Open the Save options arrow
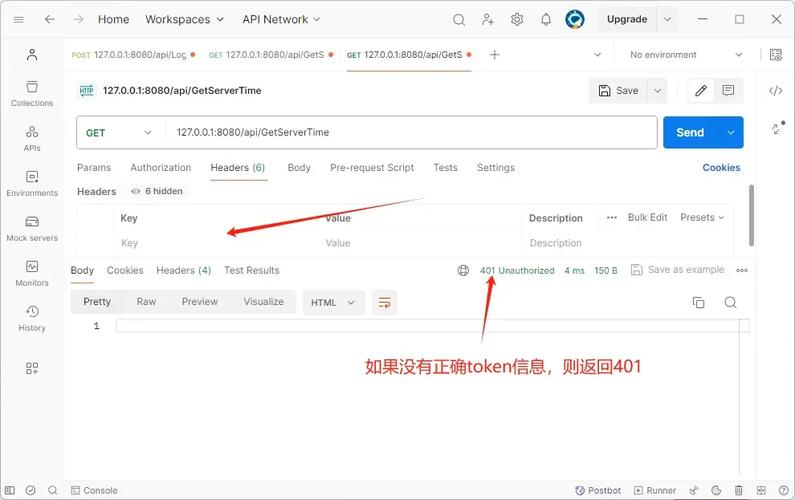This screenshot has height=500, width=795. [658, 91]
